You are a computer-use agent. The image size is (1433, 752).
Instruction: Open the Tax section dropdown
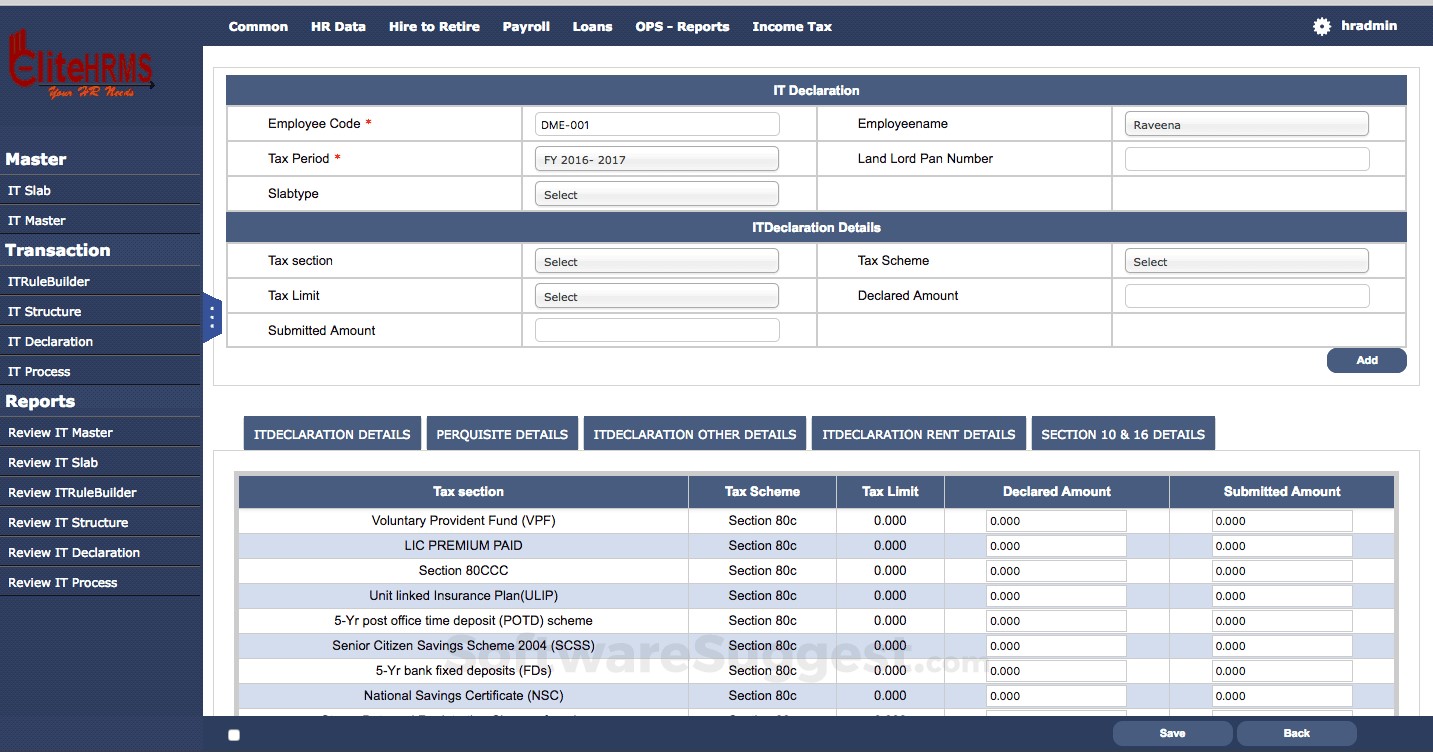(655, 260)
